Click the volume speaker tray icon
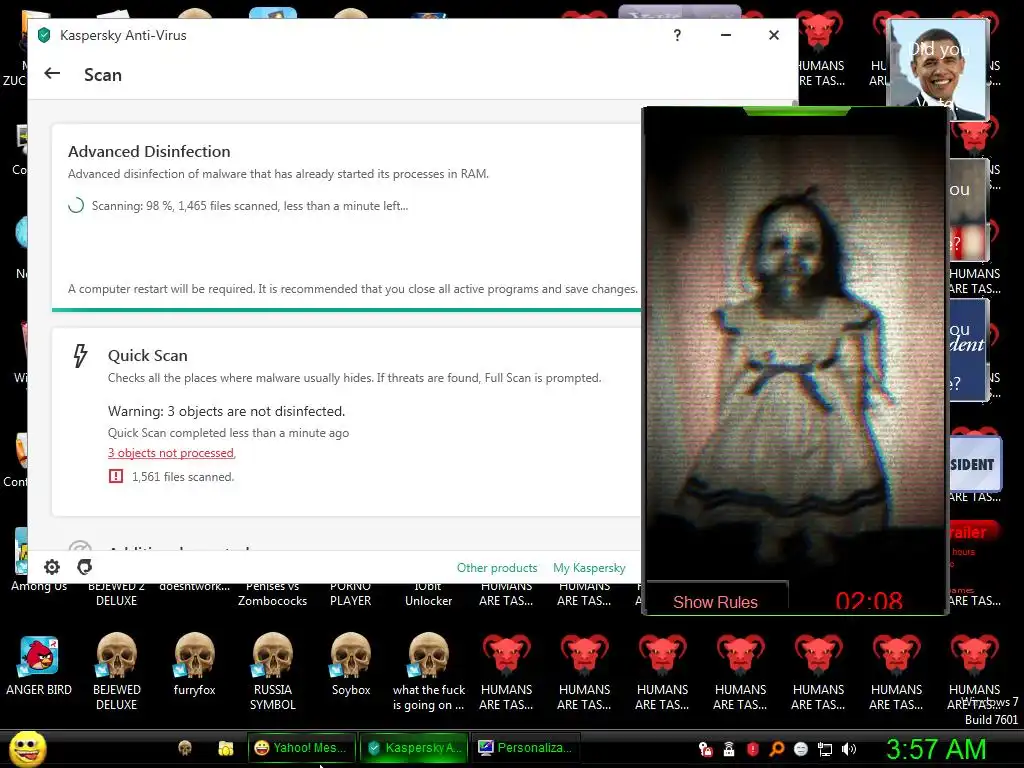Image resolution: width=1024 pixels, height=768 pixels. click(x=849, y=749)
